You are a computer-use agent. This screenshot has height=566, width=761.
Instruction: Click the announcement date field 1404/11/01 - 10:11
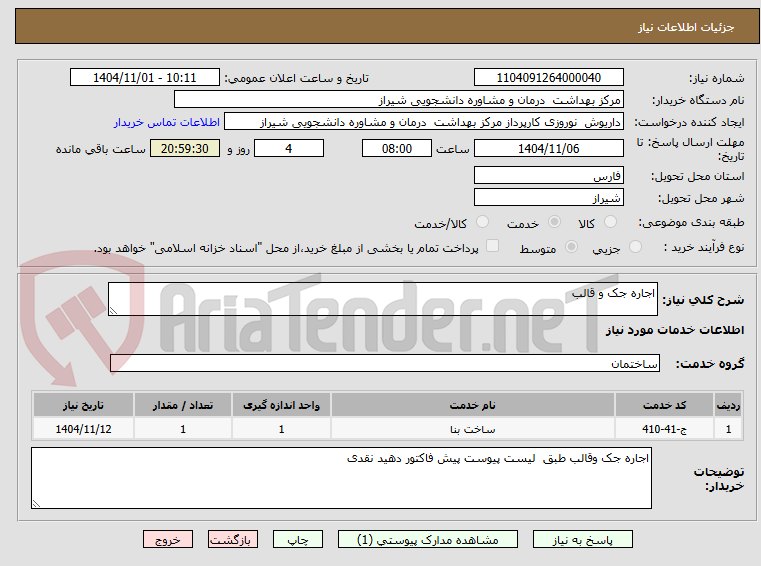(145, 77)
